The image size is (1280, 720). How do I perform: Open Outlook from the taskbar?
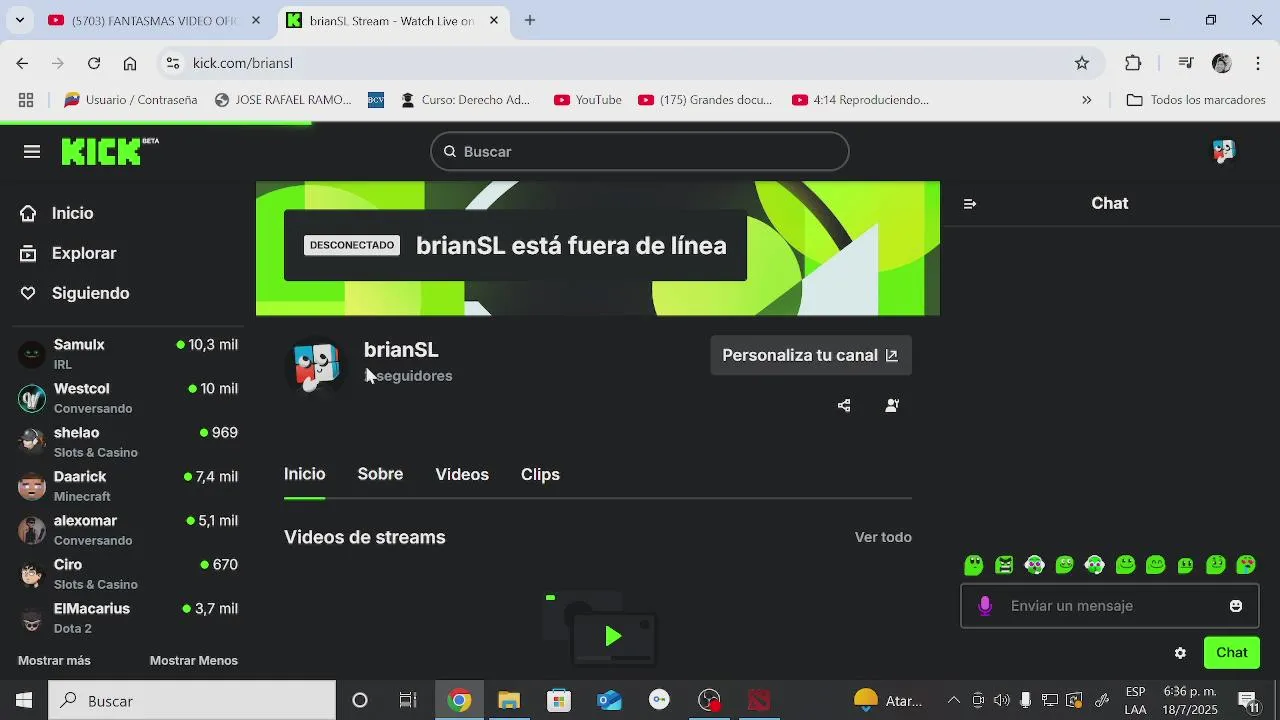(x=609, y=700)
